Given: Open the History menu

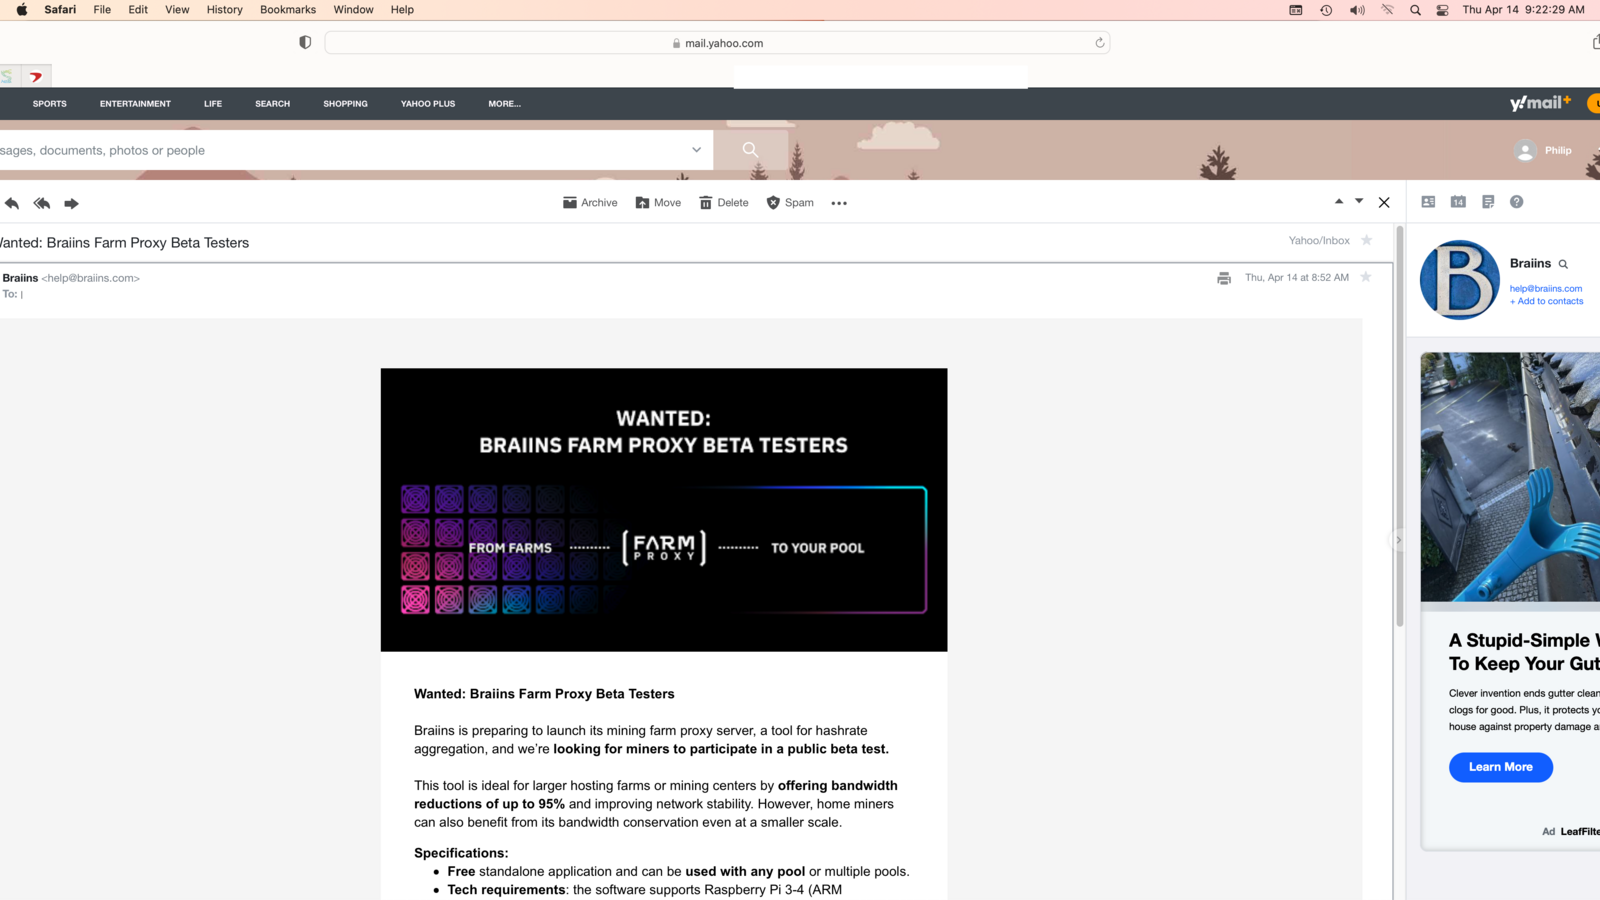Looking at the screenshot, I should pos(224,10).
